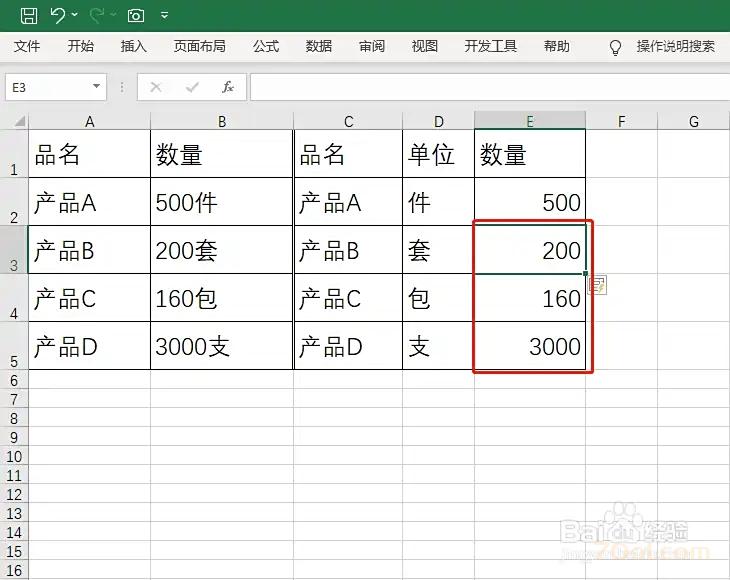Select column D header

[x=439, y=121]
